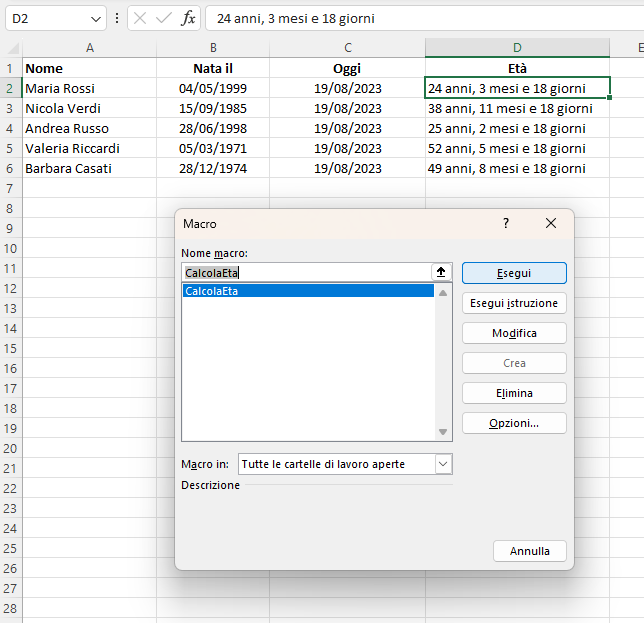Click the formula bar confirm checkmark icon
The image size is (644, 623).
click(164, 18)
